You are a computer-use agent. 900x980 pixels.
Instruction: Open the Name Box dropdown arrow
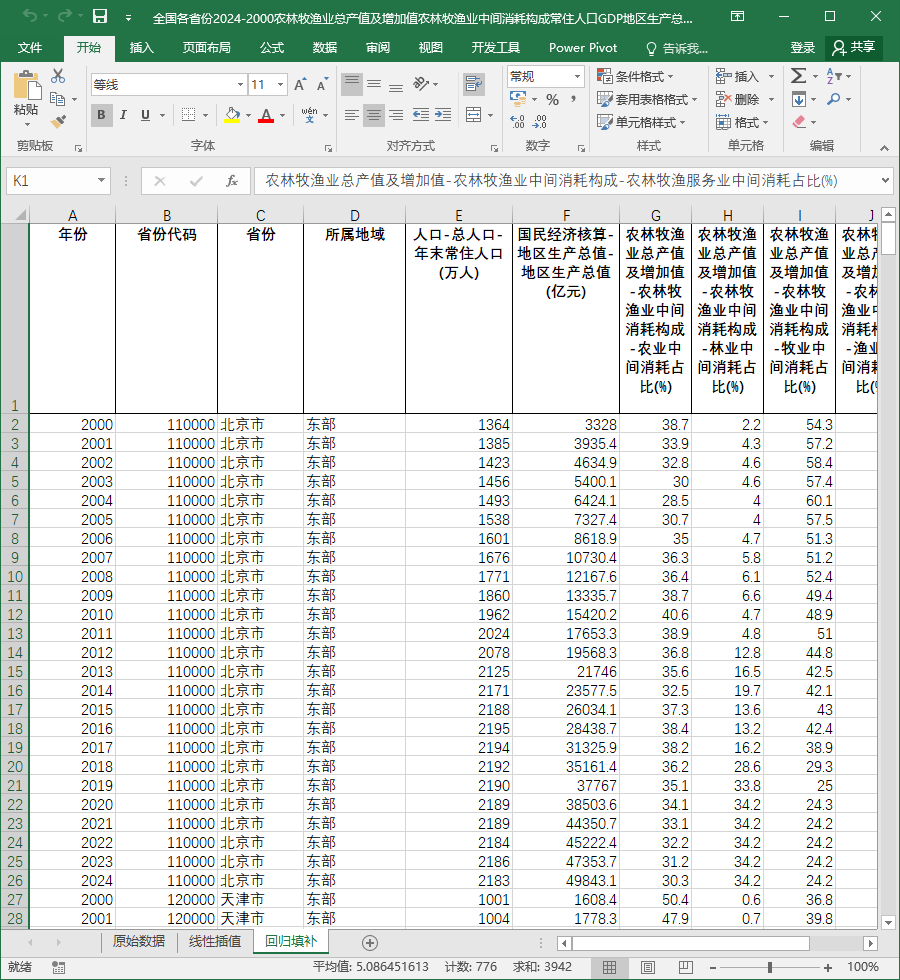point(101,181)
